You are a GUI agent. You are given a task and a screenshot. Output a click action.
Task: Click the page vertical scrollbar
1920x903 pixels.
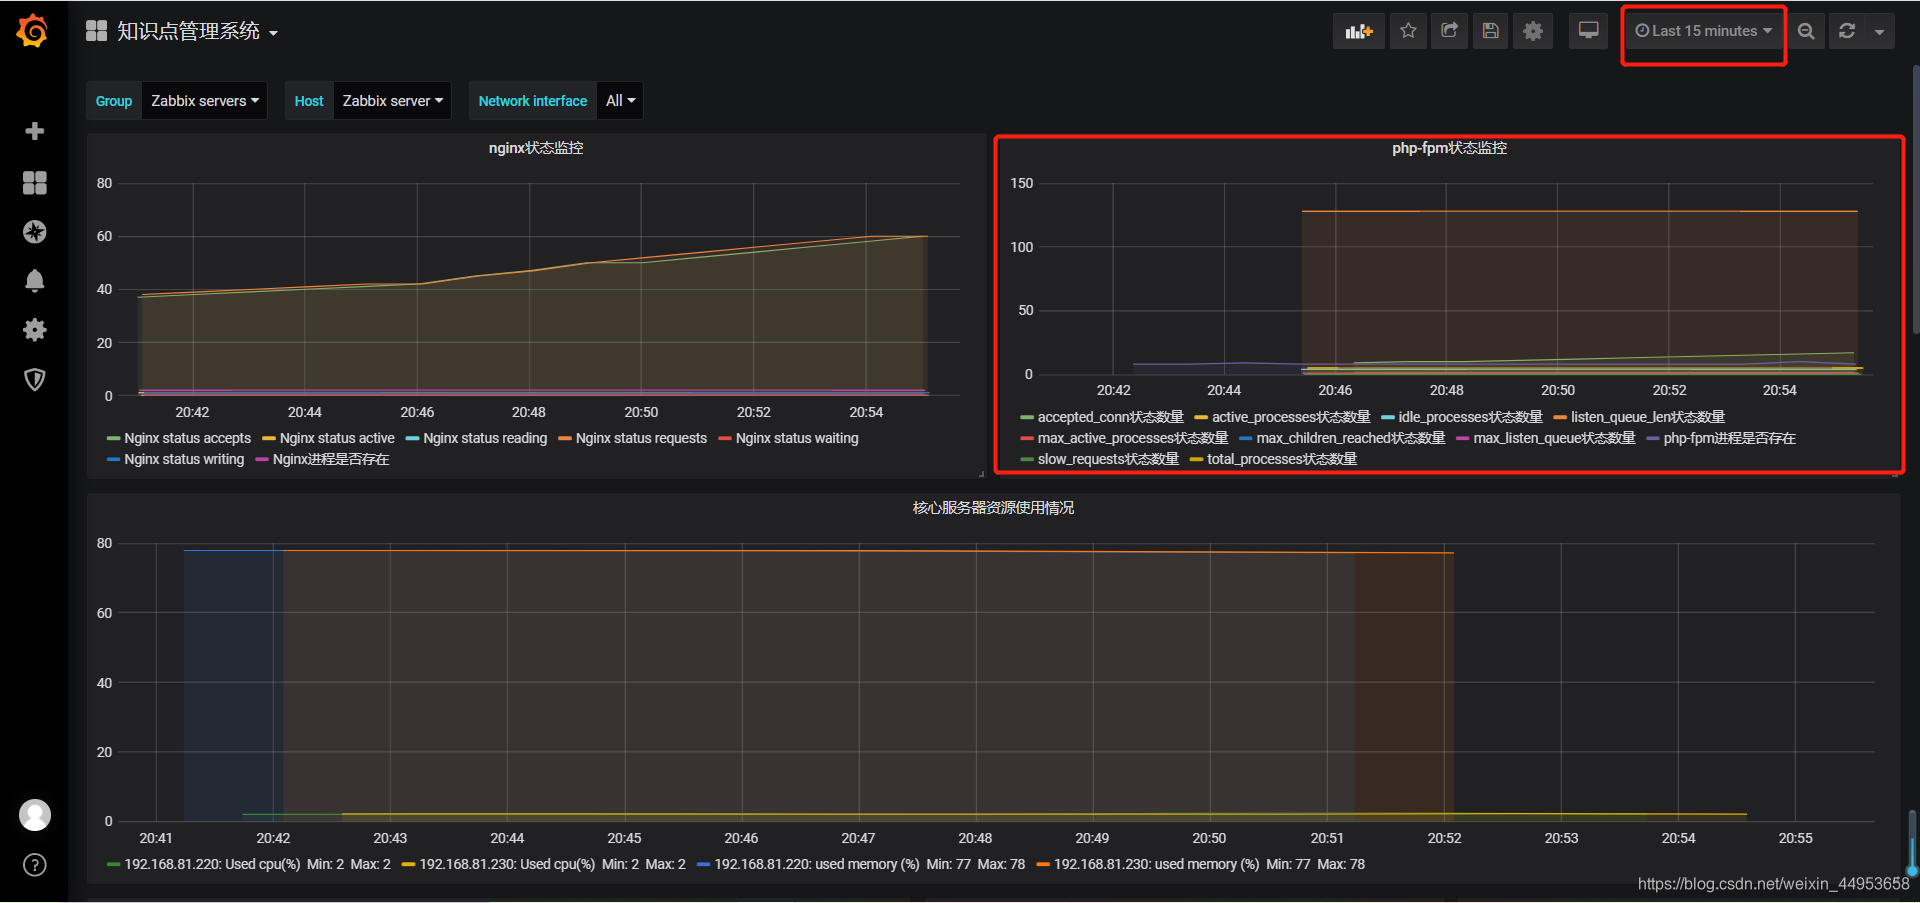tap(1914, 200)
